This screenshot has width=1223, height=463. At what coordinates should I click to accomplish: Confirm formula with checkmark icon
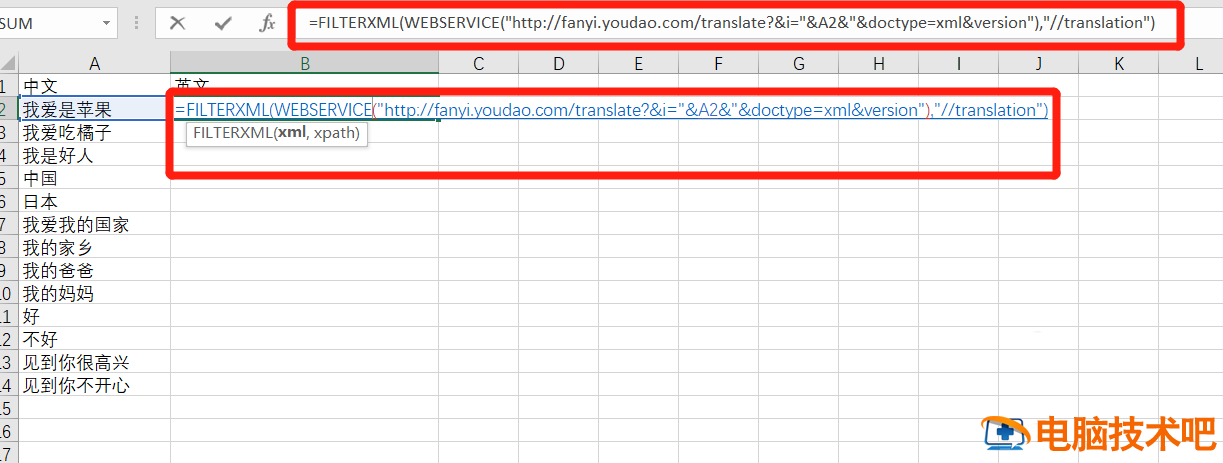coord(223,23)
